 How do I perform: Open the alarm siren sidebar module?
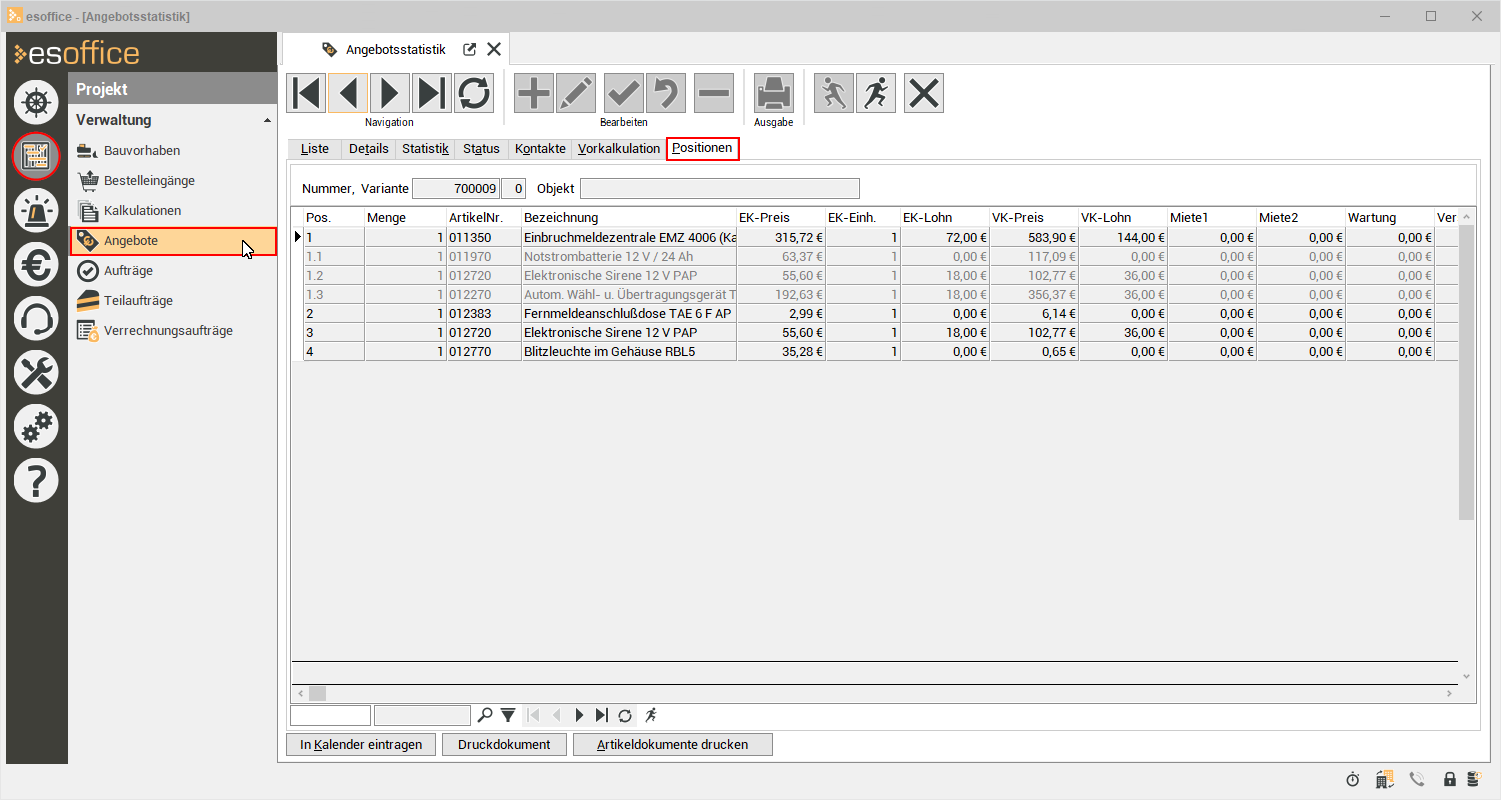pyautogui.click(x=36, y=210)
